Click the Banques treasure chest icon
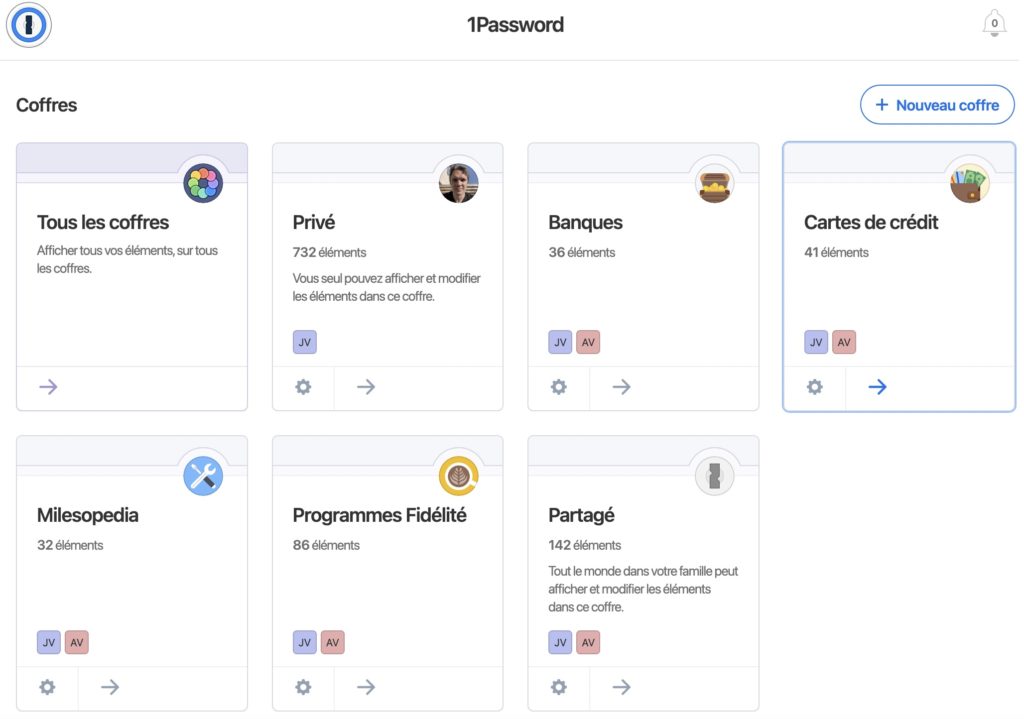 715,183
